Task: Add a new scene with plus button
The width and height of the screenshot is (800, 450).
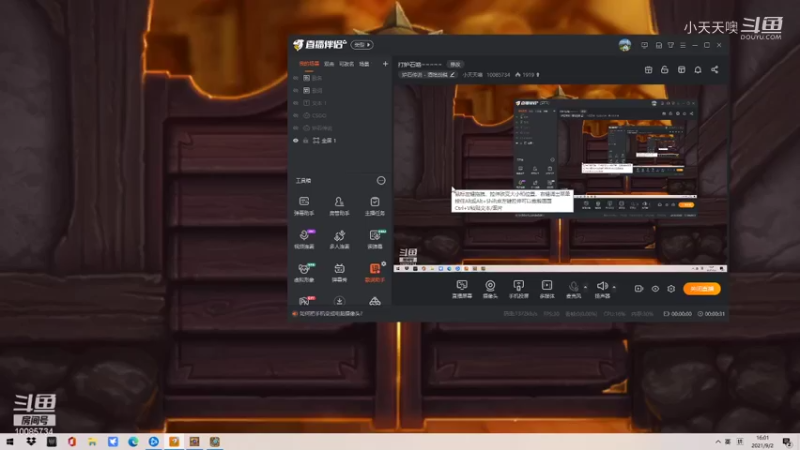Action: [x=385, y=64]
